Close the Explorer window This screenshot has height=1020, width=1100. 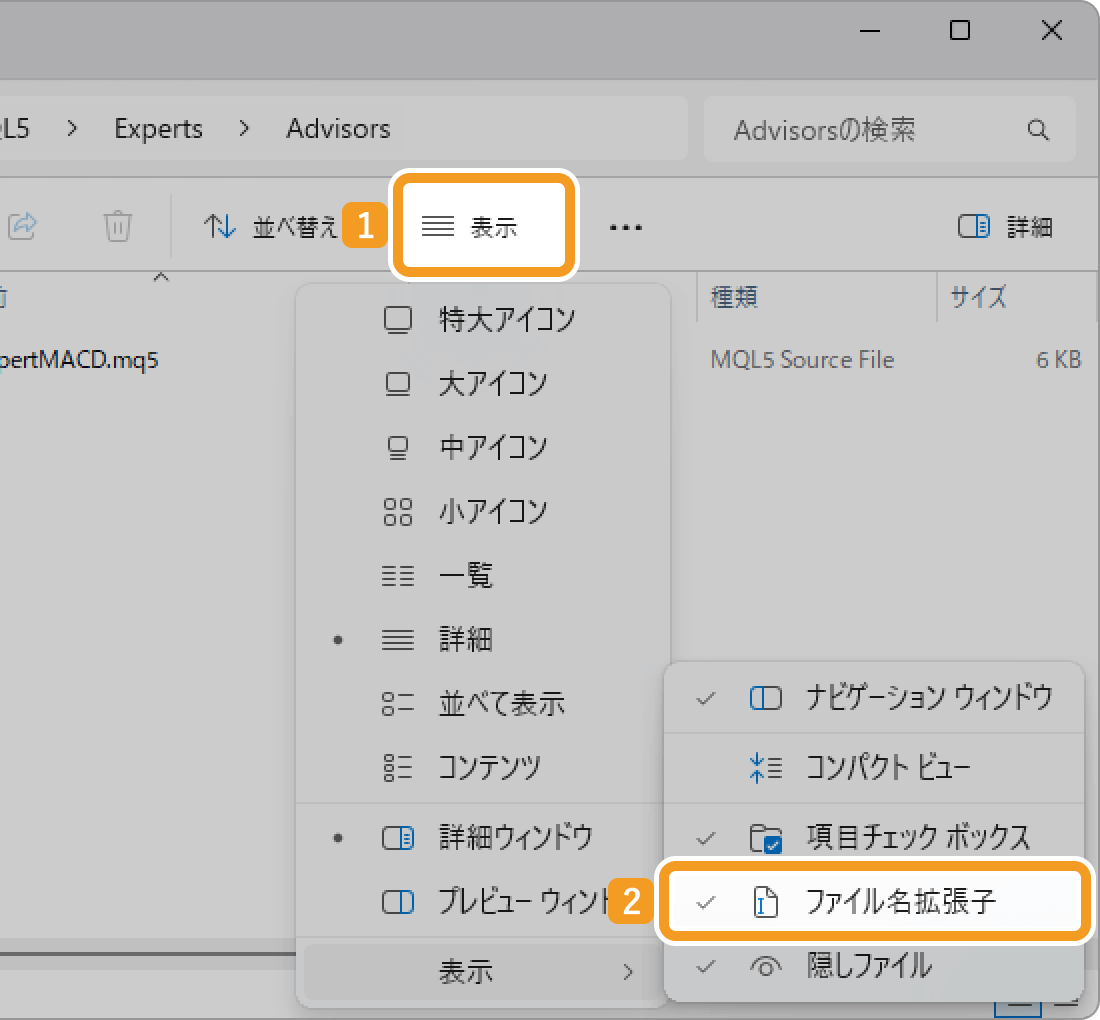pyautogui.click(x=1052, y=30)
